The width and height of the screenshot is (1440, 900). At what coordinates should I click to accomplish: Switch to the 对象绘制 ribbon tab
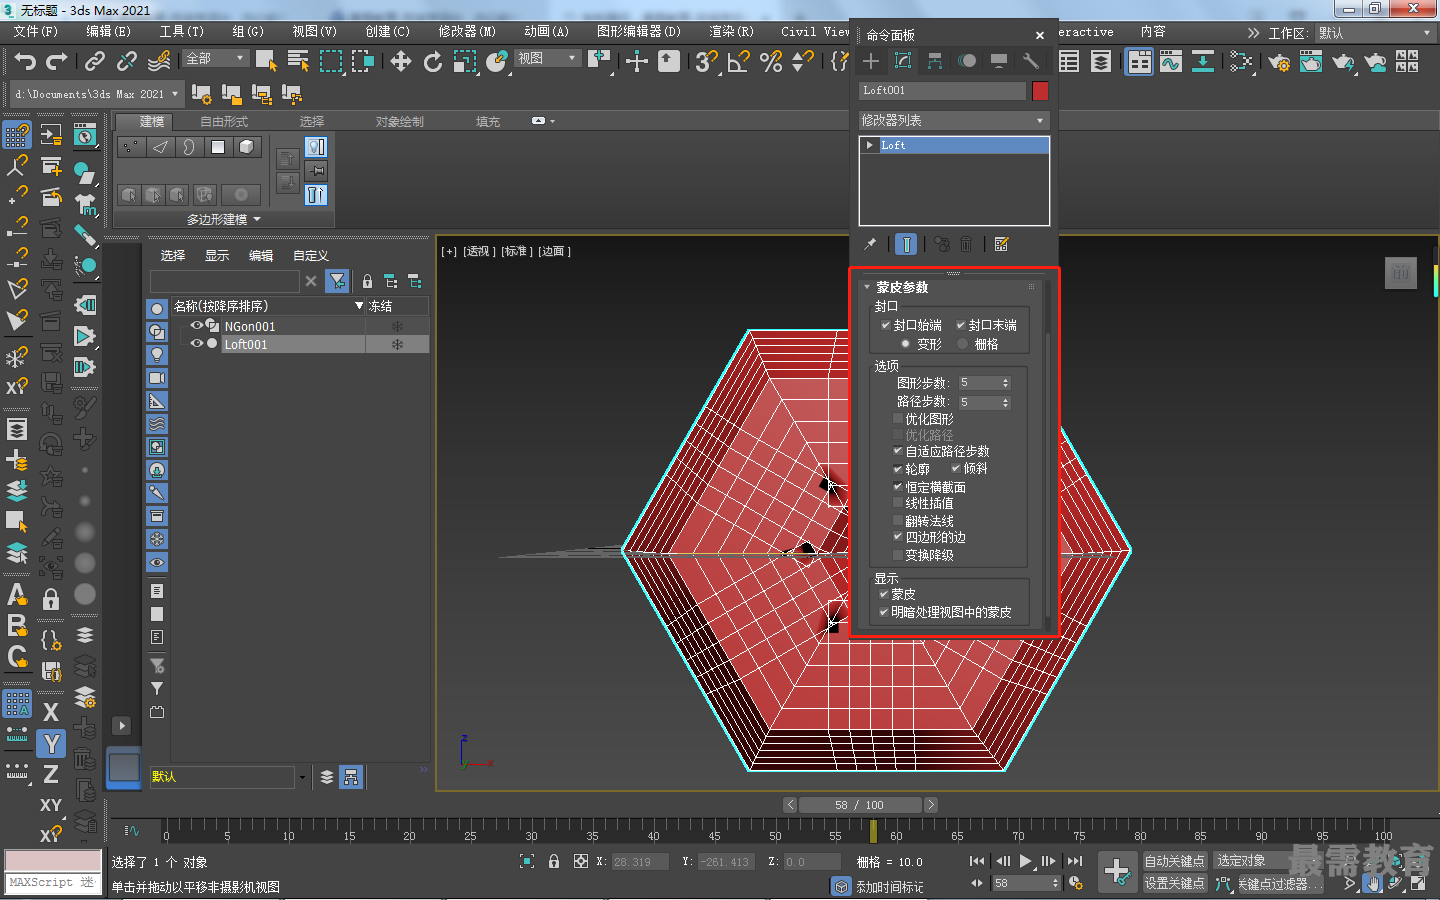(400, 122)
